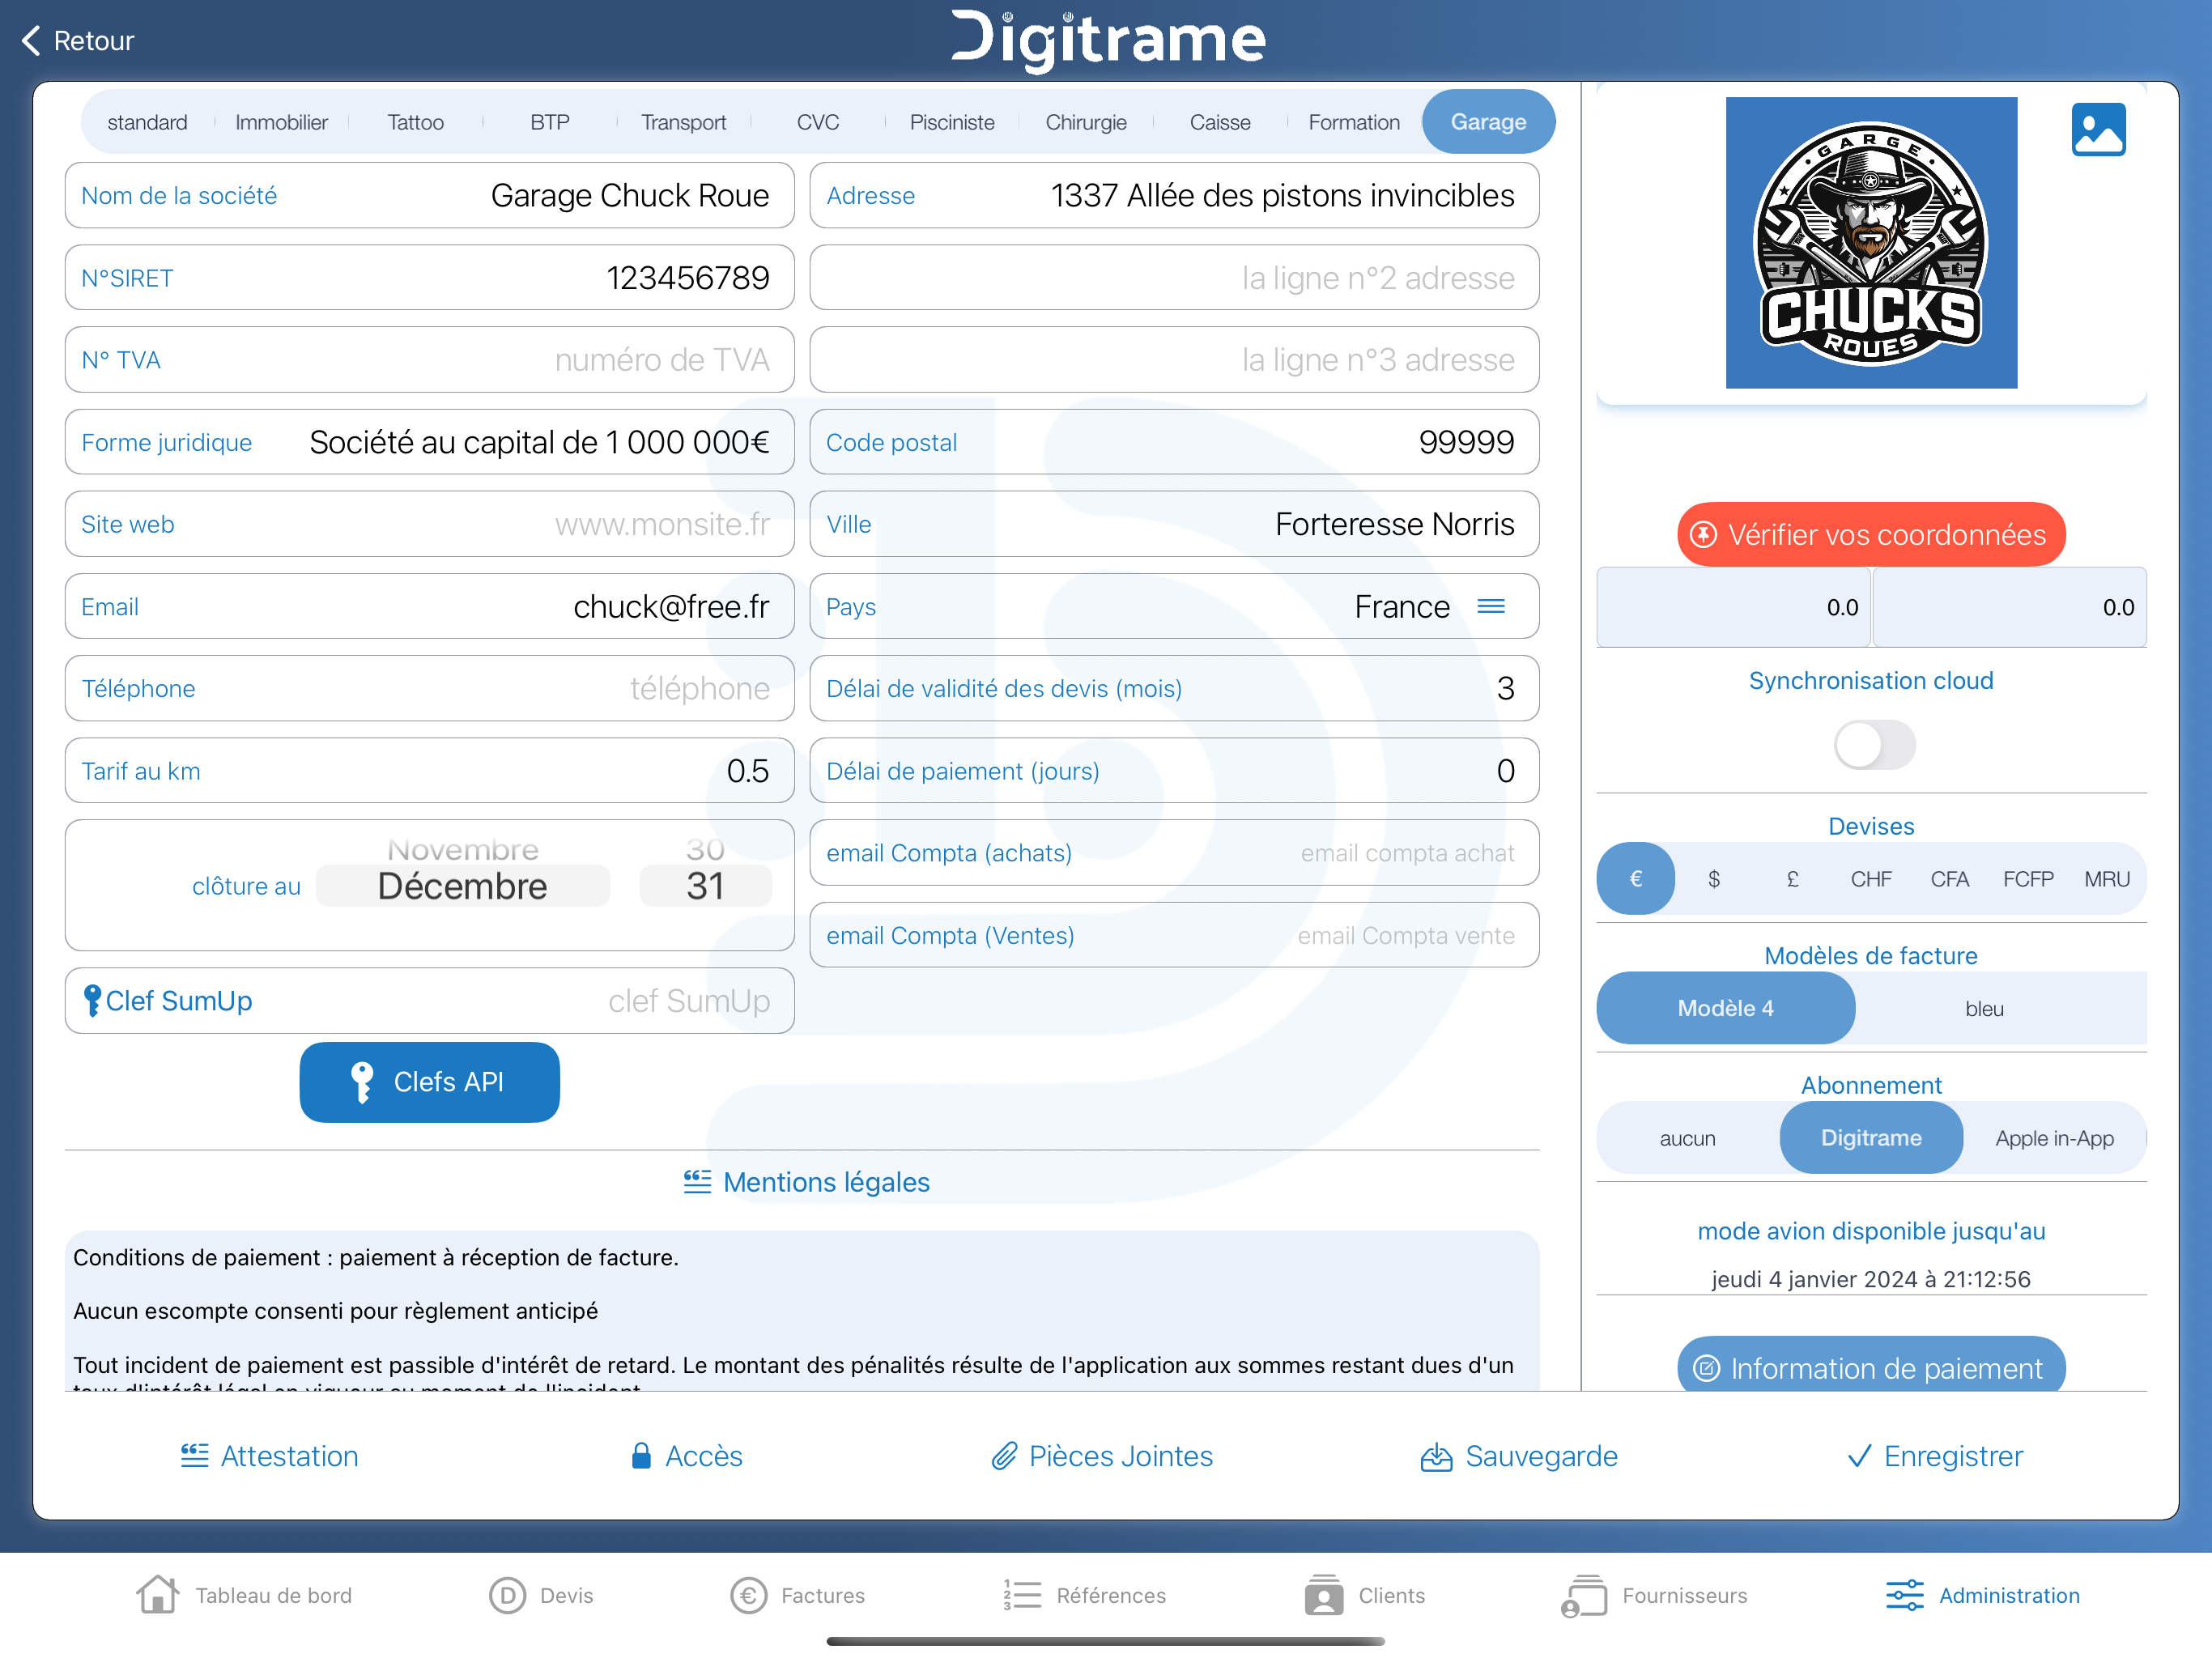Edit the N°SIRET field
This screenshot has height=1658, width=2212.
pos(429,278)
